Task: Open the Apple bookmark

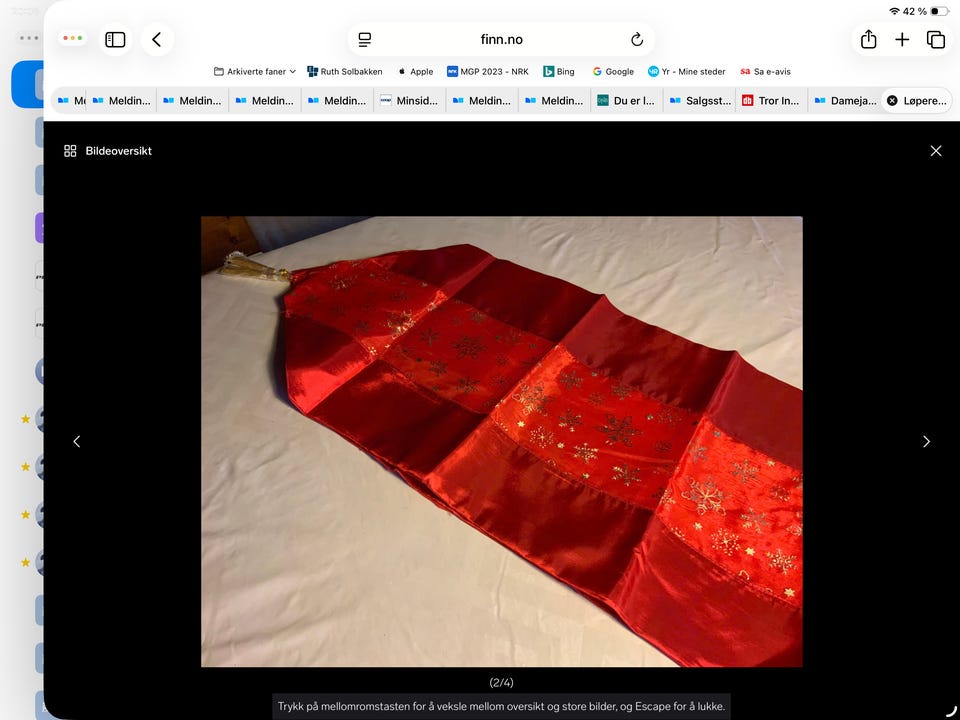Action: point(415,72)
